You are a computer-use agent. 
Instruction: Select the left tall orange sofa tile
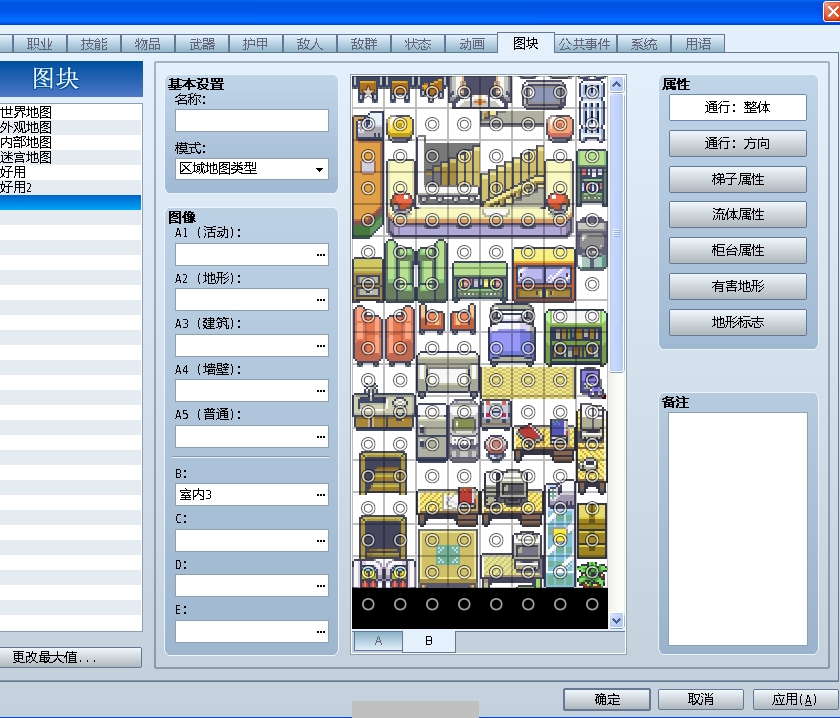pyautogui.click(x=368, y=316)
